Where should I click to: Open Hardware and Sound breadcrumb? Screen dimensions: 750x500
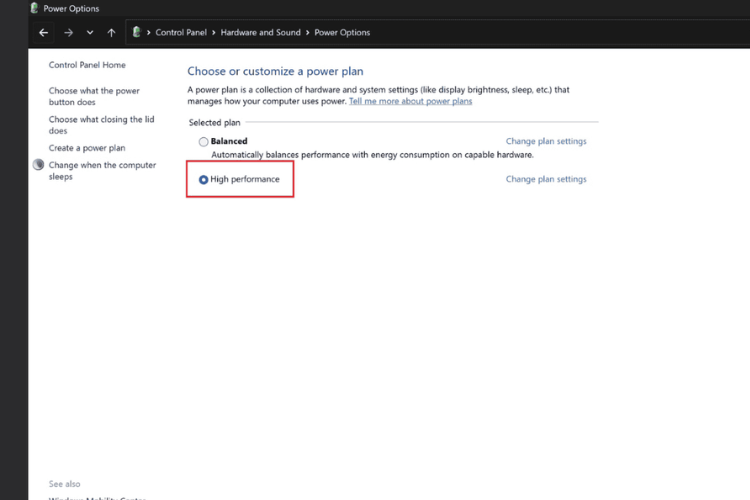(x=260, y=33)
